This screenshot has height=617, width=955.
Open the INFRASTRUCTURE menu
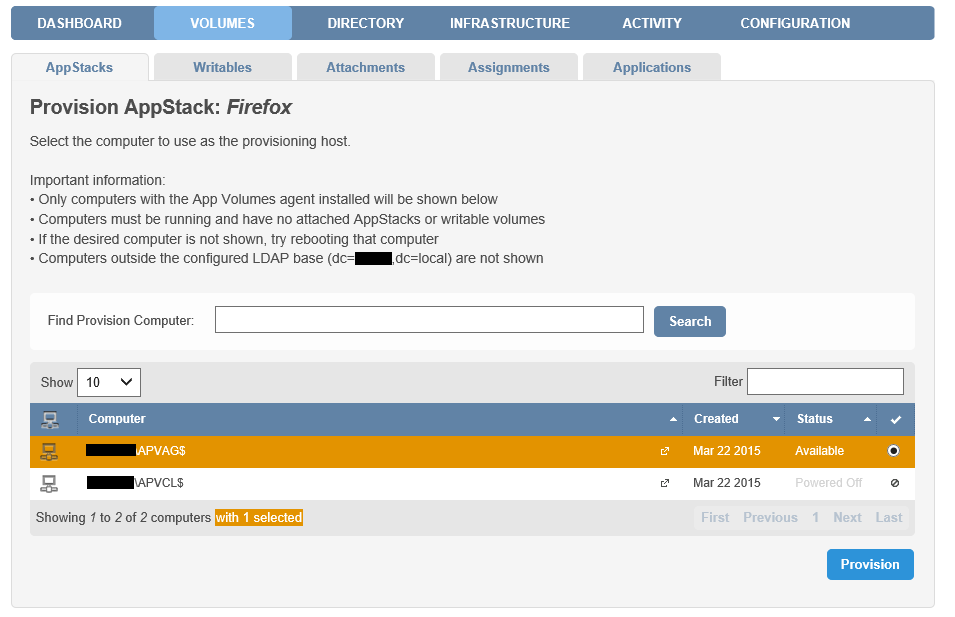(510, 22)
